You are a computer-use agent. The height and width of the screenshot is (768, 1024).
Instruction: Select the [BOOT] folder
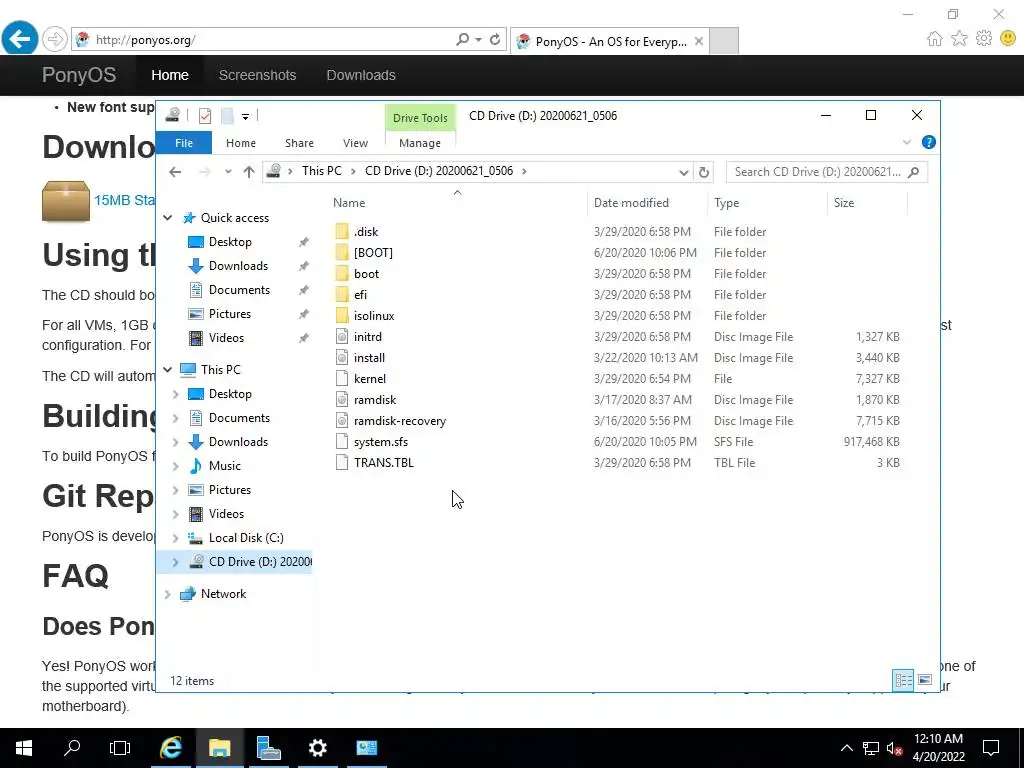[373, 253]
